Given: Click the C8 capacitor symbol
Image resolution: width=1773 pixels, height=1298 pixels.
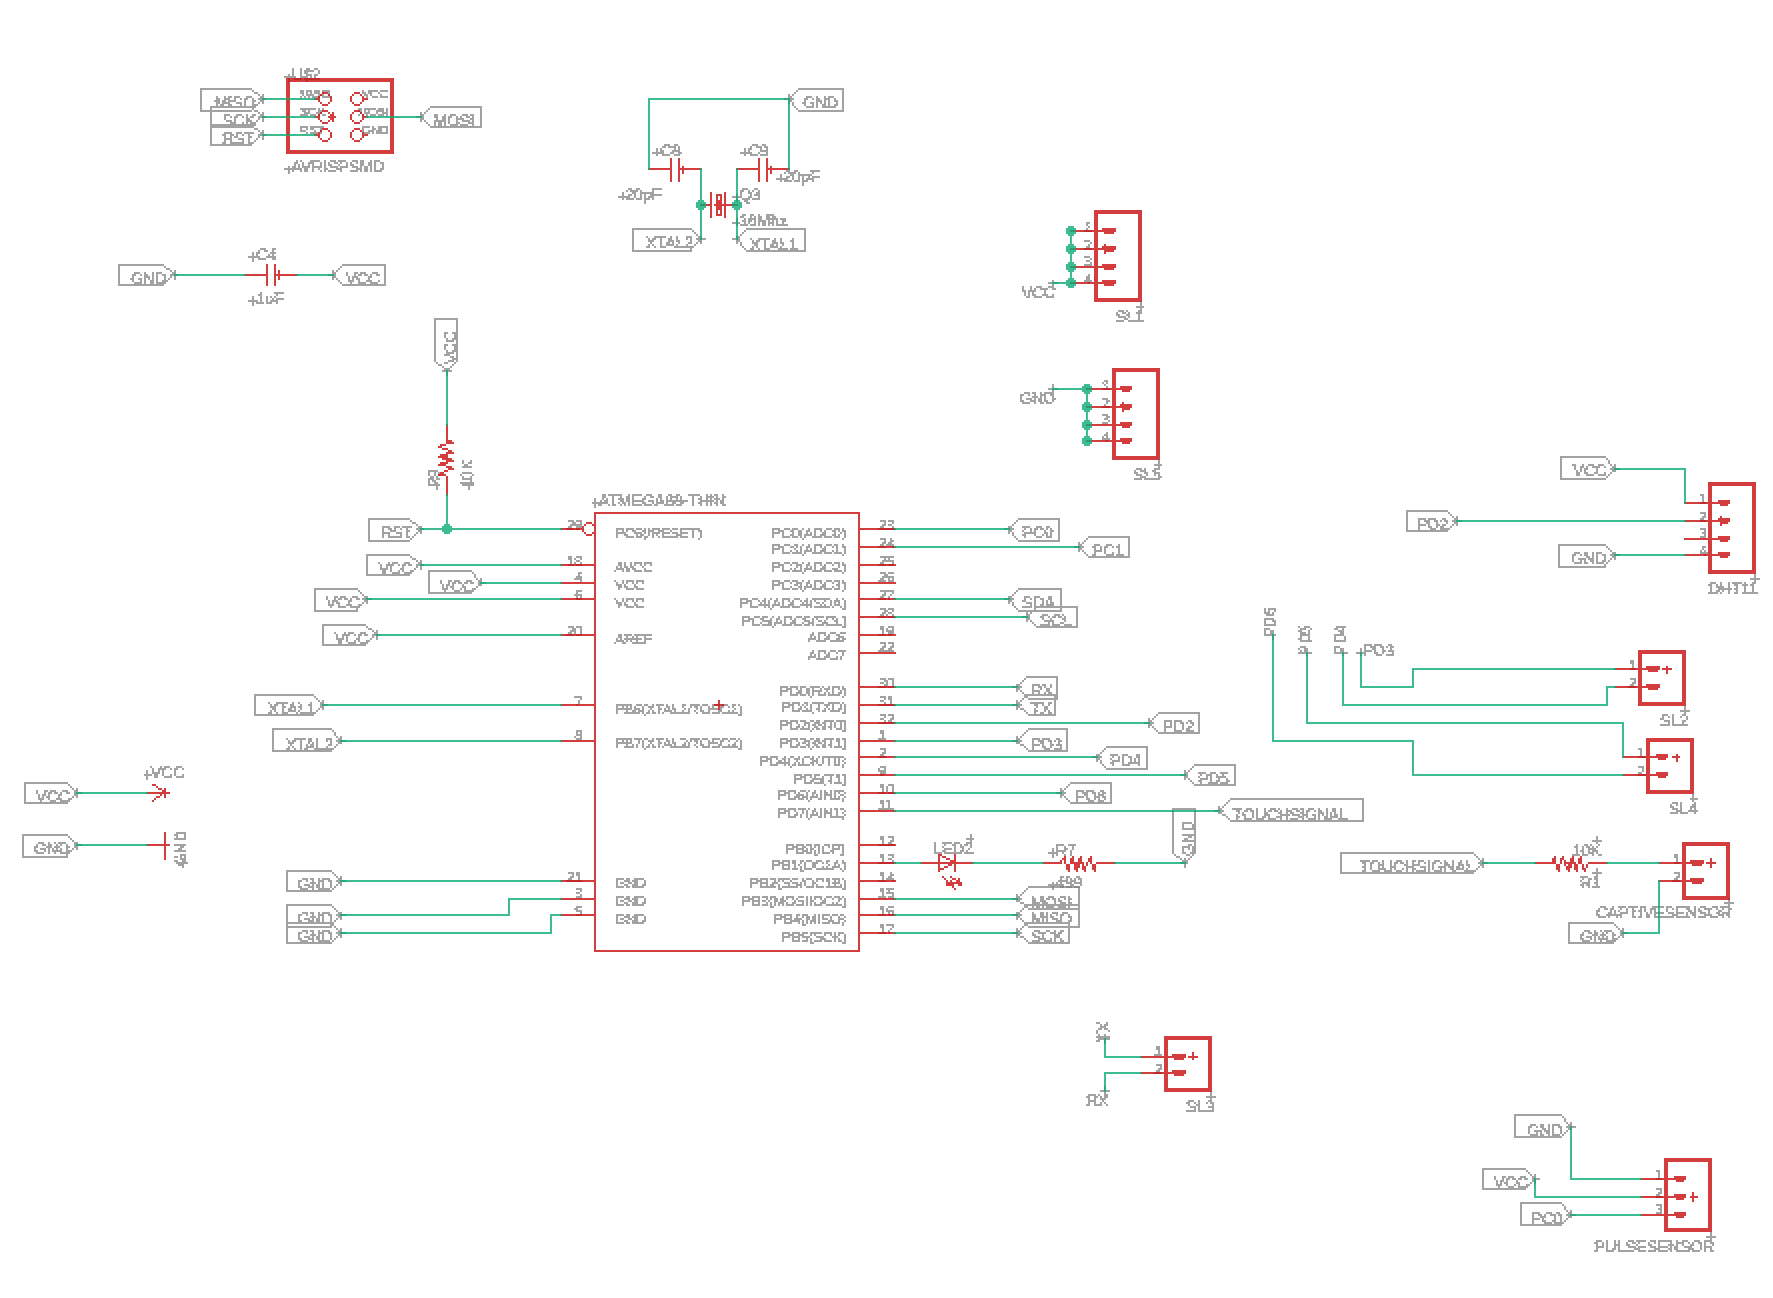Looking at the screenshot, I should coord(676,168).
